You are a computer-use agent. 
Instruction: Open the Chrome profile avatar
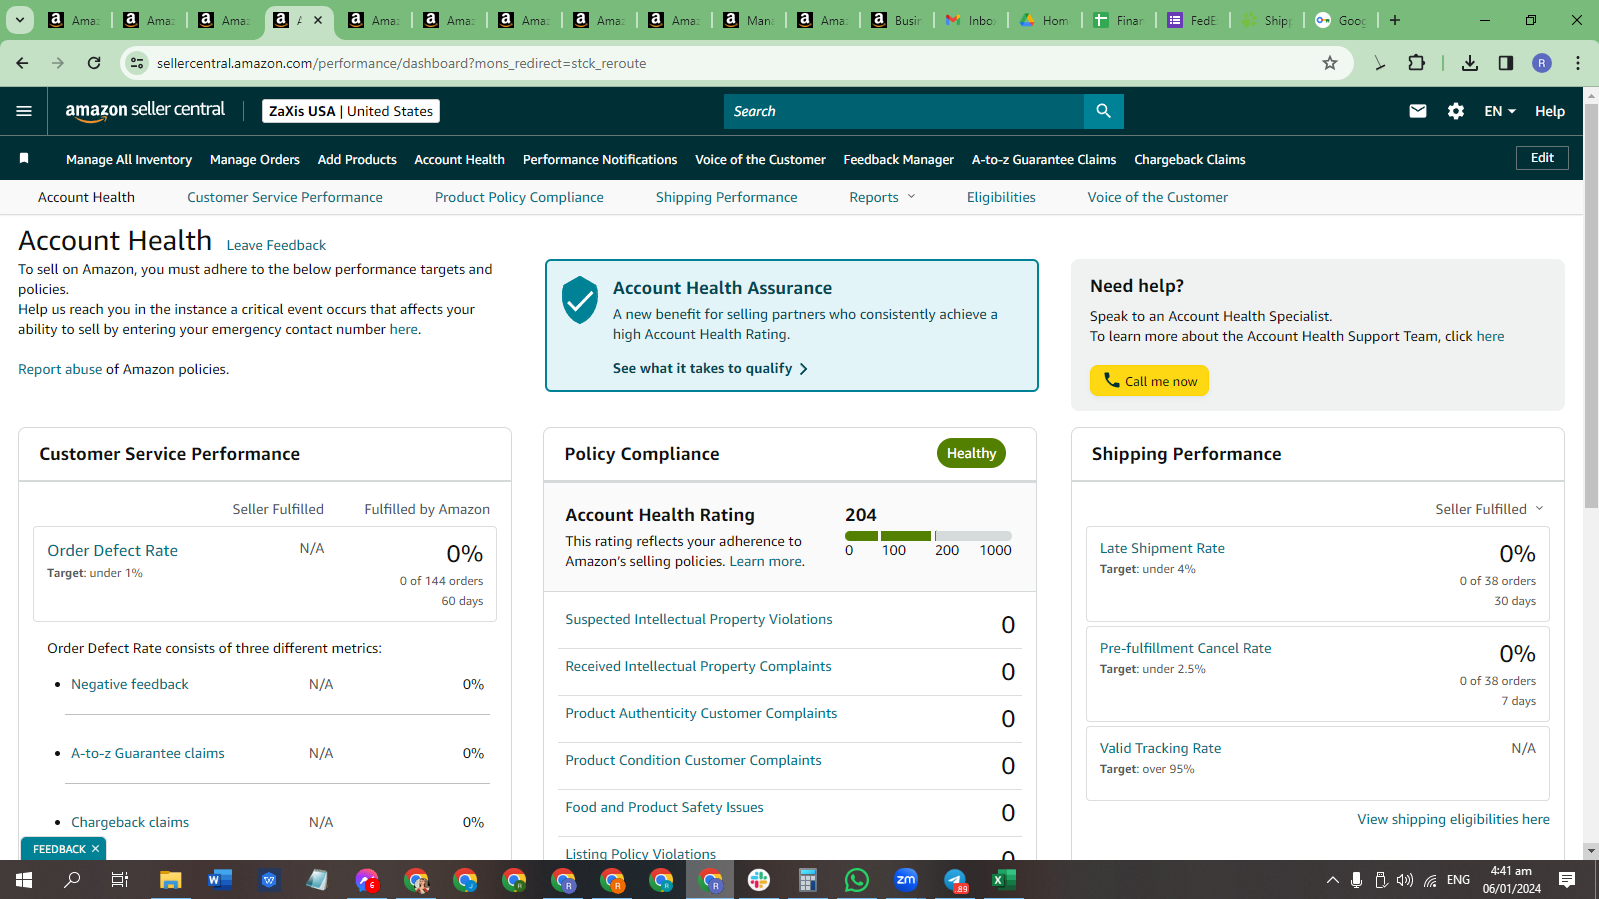tap(1542, 63)
